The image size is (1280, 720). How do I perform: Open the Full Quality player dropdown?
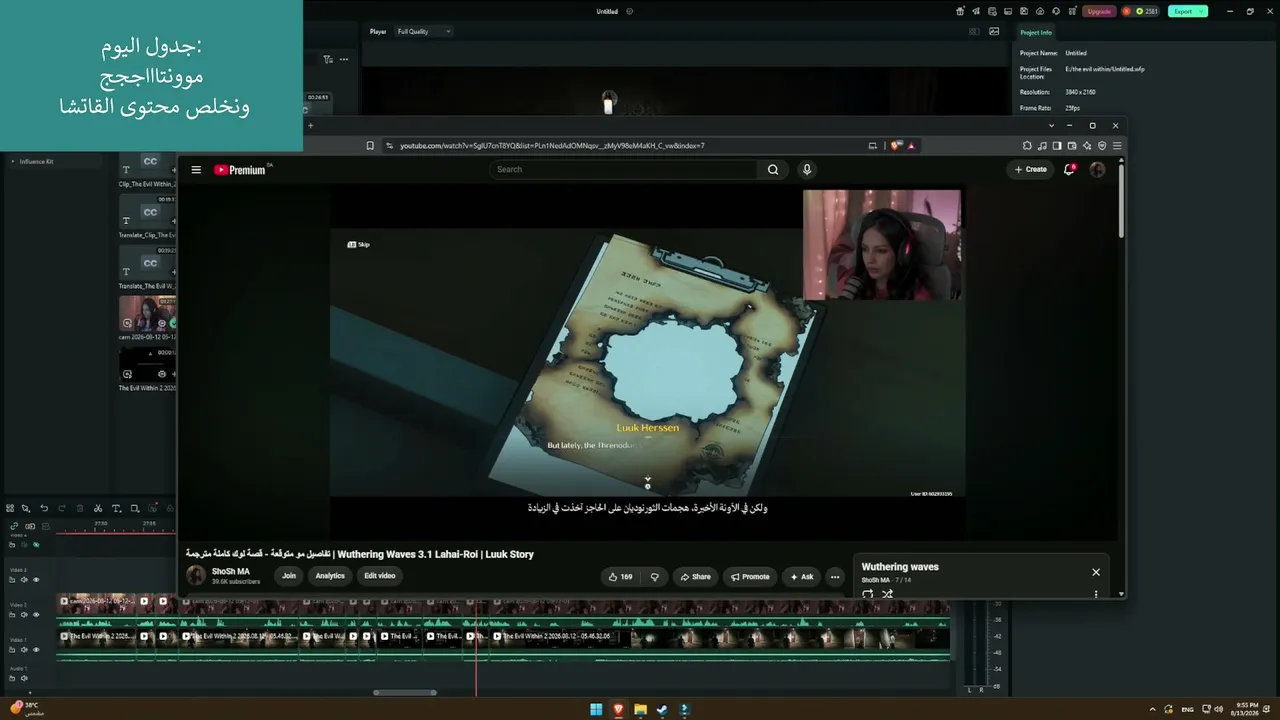pos(424,31)
